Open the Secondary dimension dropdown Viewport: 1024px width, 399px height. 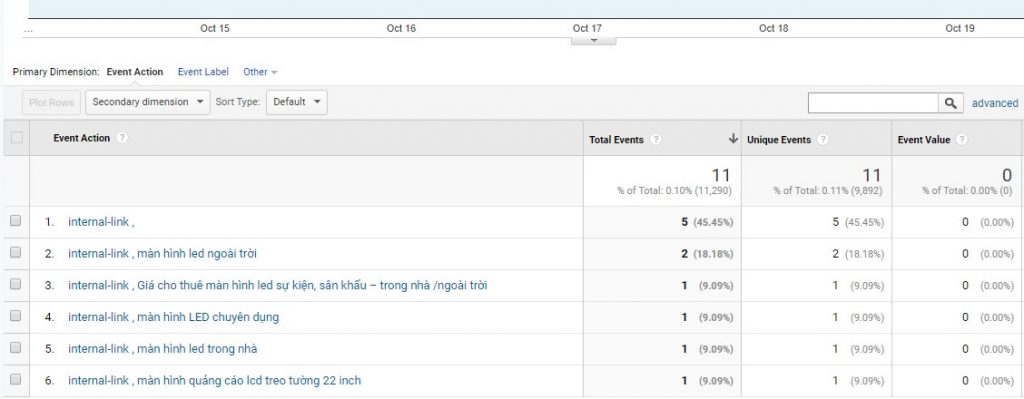point(148,102)
